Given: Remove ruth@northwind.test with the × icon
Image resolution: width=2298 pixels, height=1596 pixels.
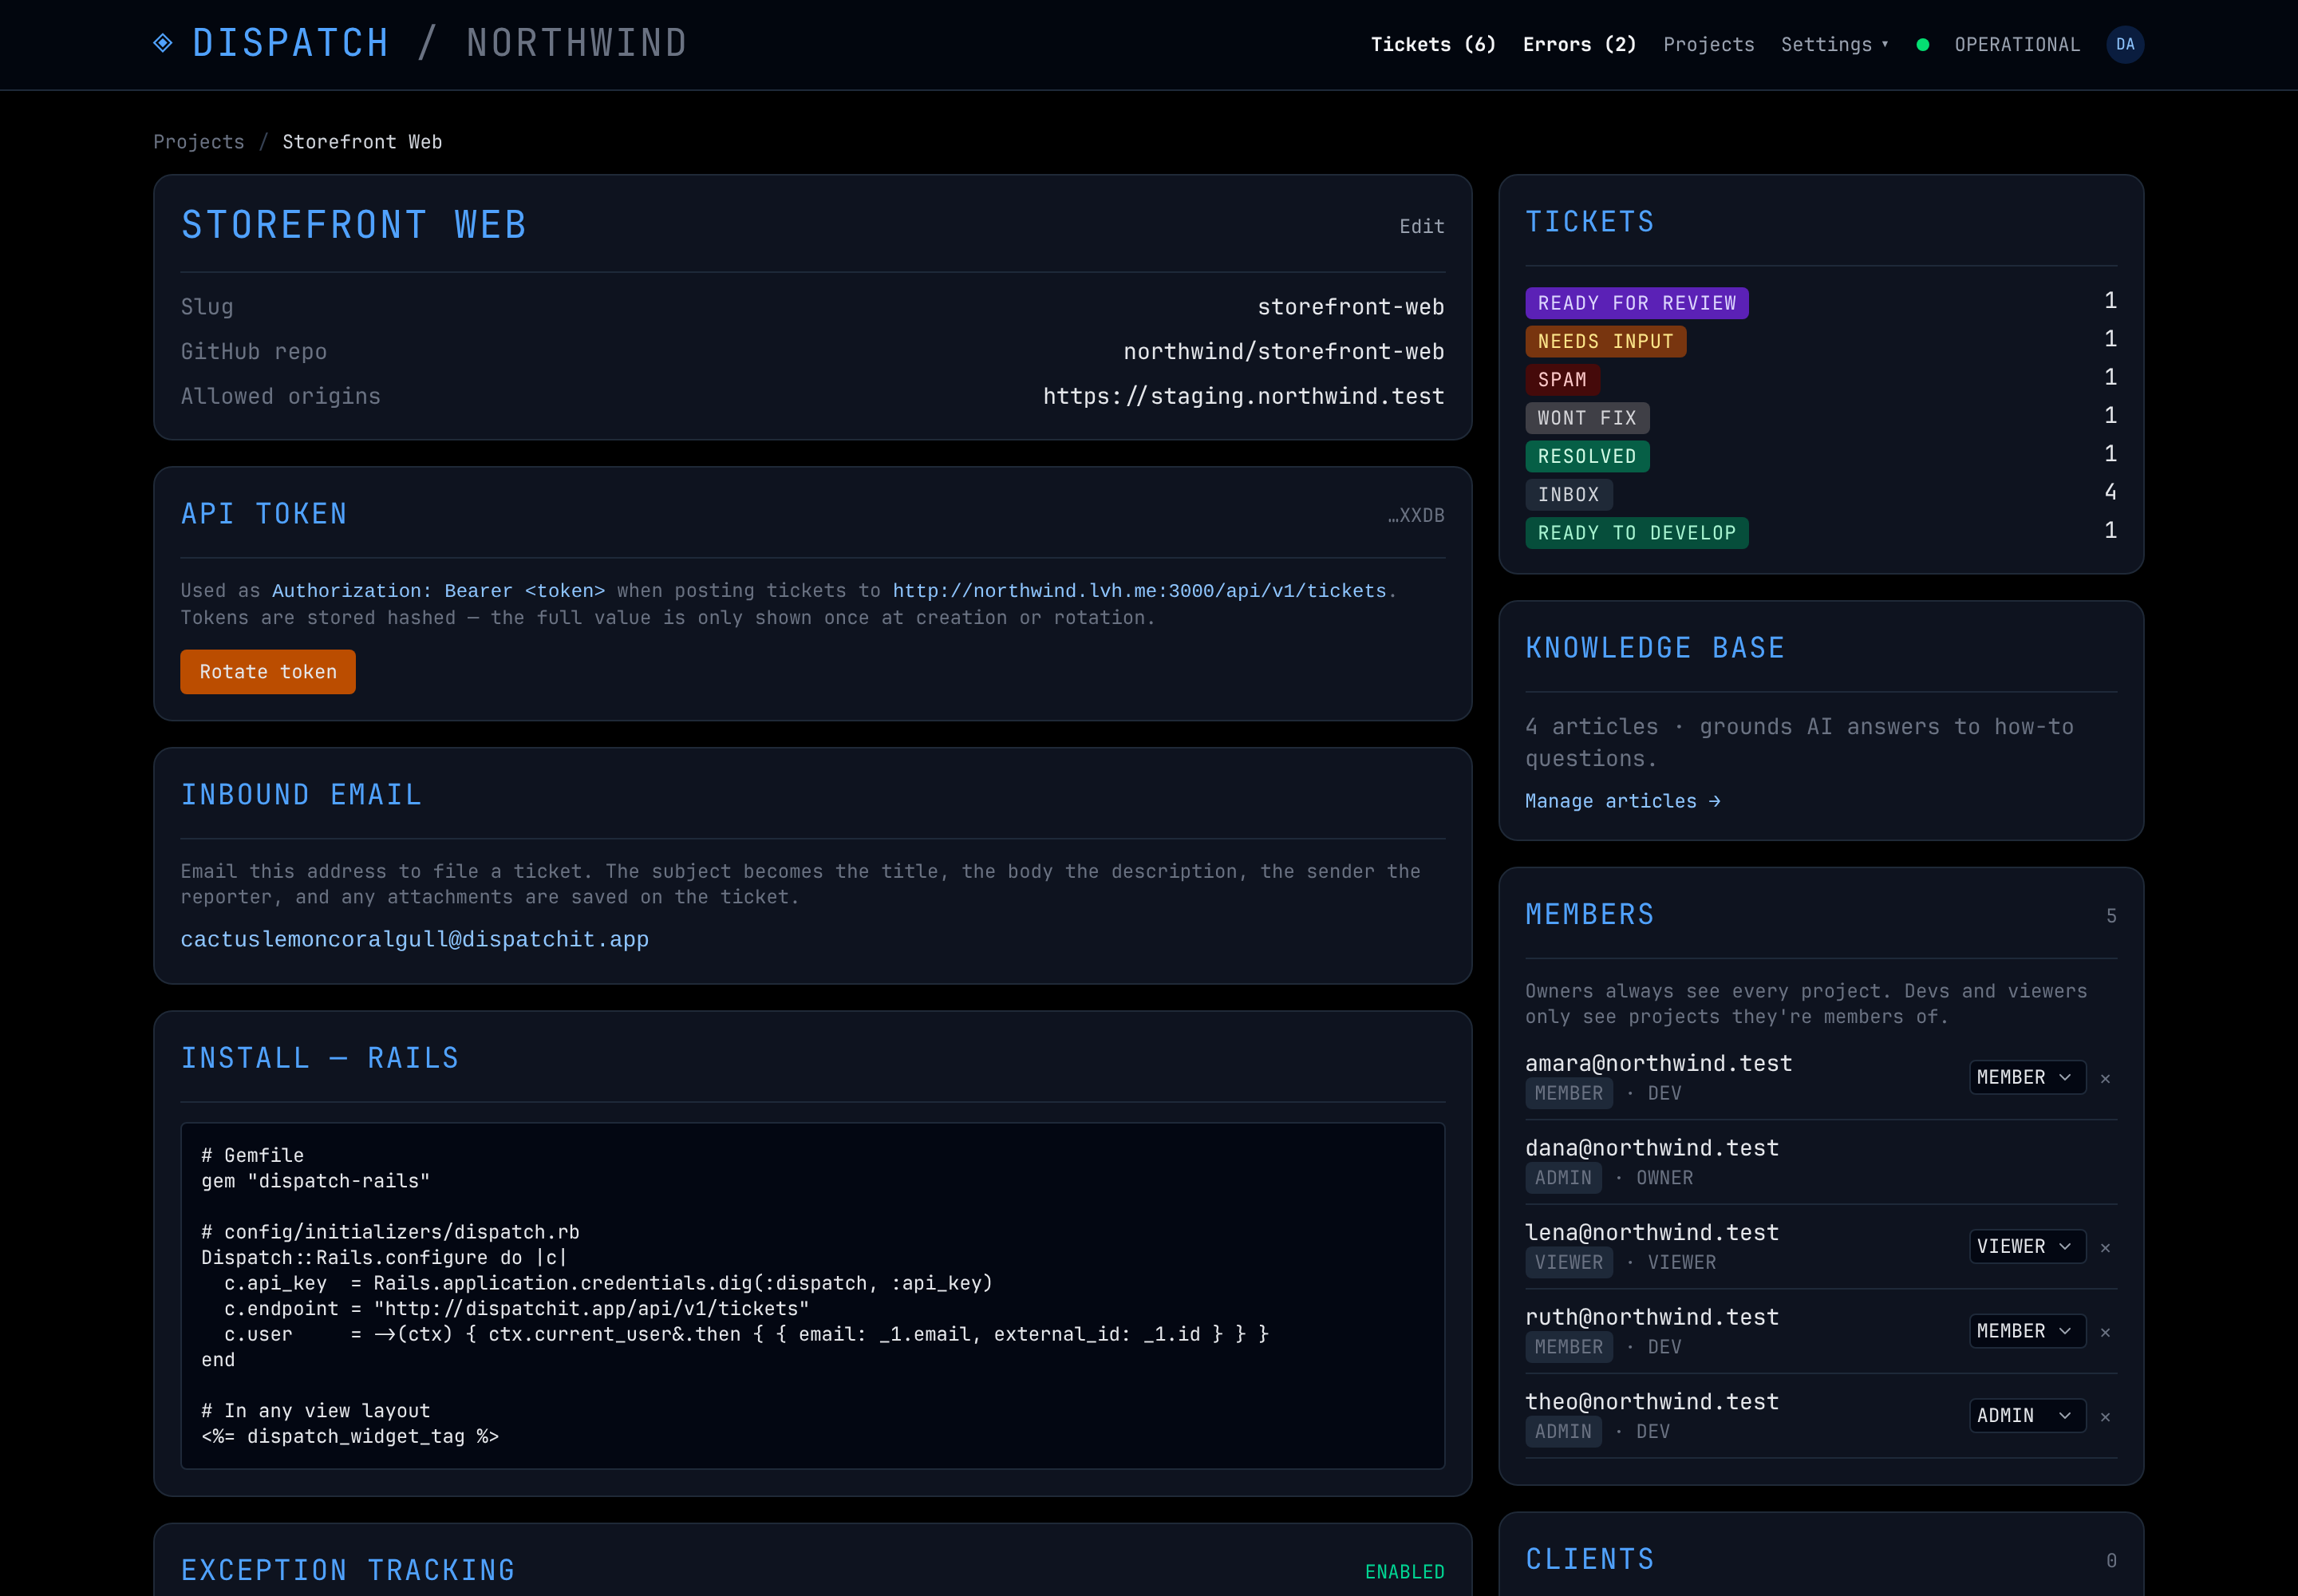Looking at the screenshot, I should 2105,1332.
